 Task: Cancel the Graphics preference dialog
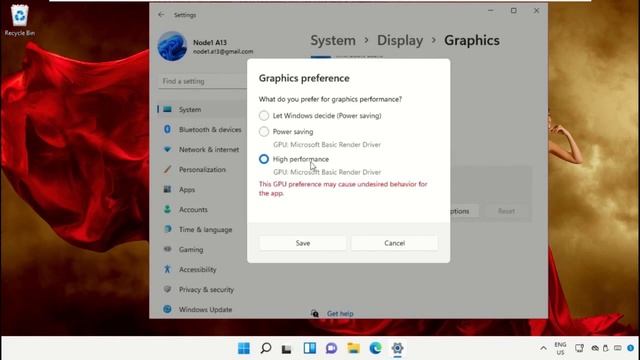(x=394, y=243)
